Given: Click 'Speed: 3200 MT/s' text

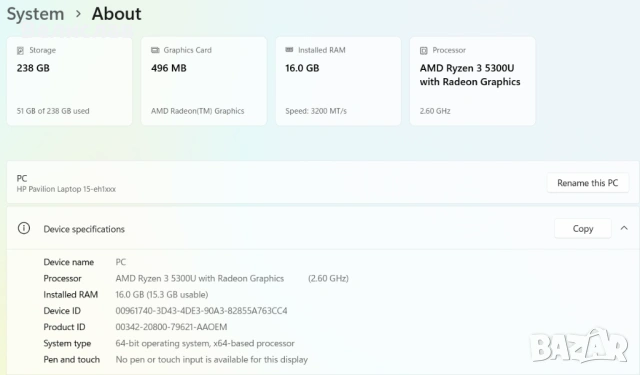Looking at the screenshot, I should click(316, 111).
